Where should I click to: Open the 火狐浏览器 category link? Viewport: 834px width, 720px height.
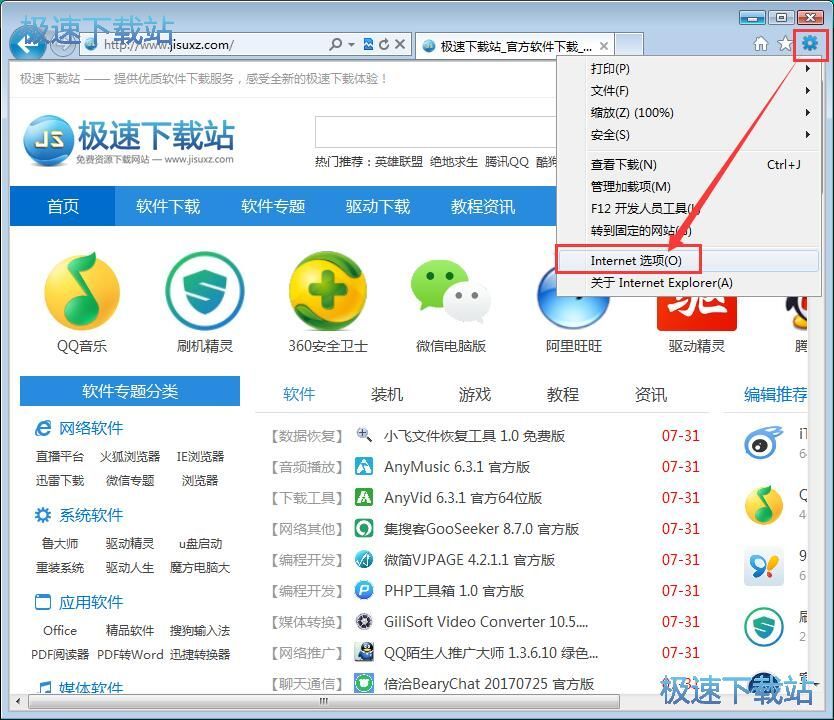coord(130,456)
